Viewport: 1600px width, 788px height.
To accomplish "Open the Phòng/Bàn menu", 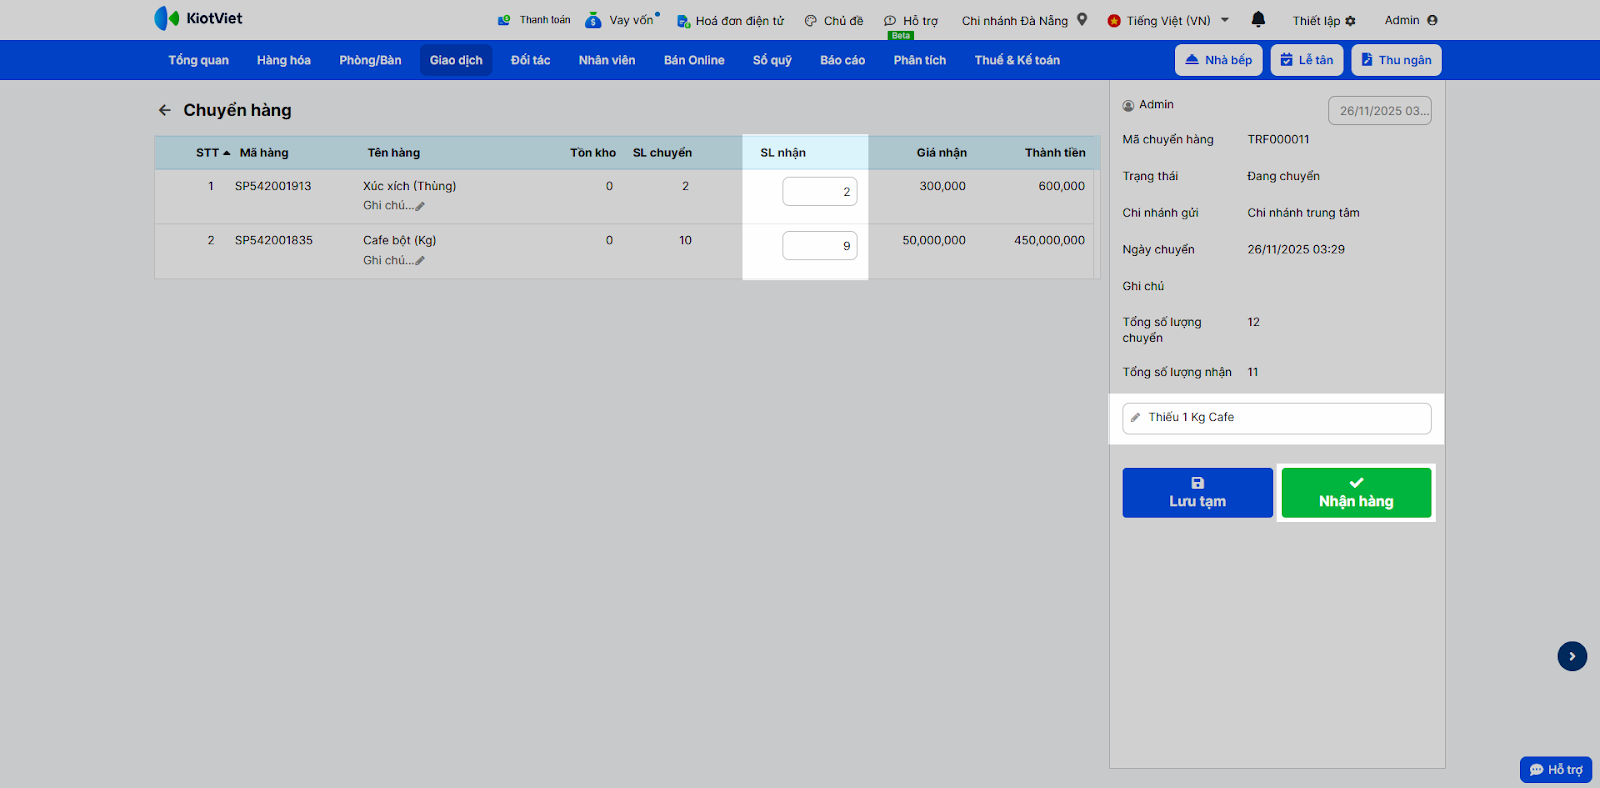I will pos(370,60).
